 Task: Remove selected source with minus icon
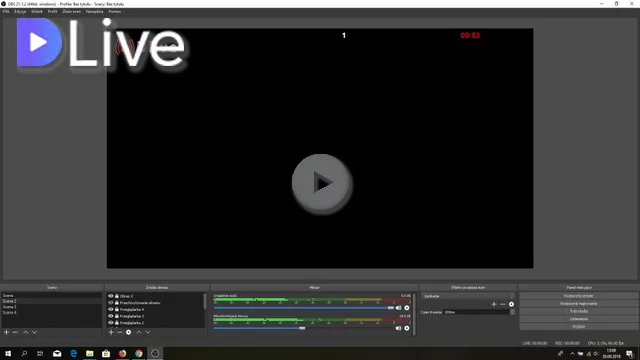120,332
